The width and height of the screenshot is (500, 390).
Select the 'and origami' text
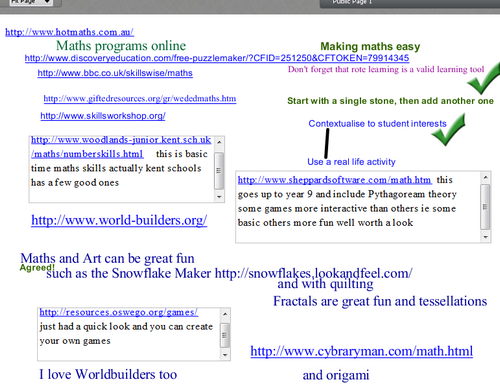click(336, 375)
